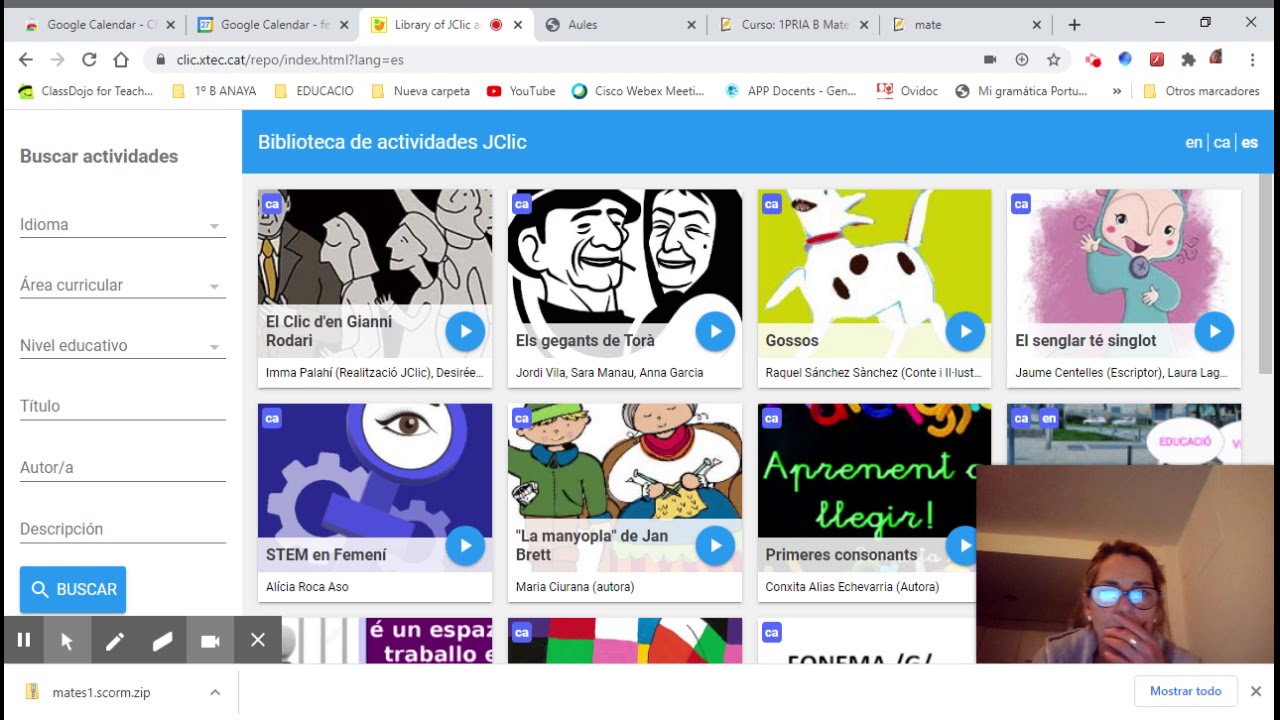Expand options for mates1.scorm.zip download
The image size is (1280, 720).
[215, 692]
